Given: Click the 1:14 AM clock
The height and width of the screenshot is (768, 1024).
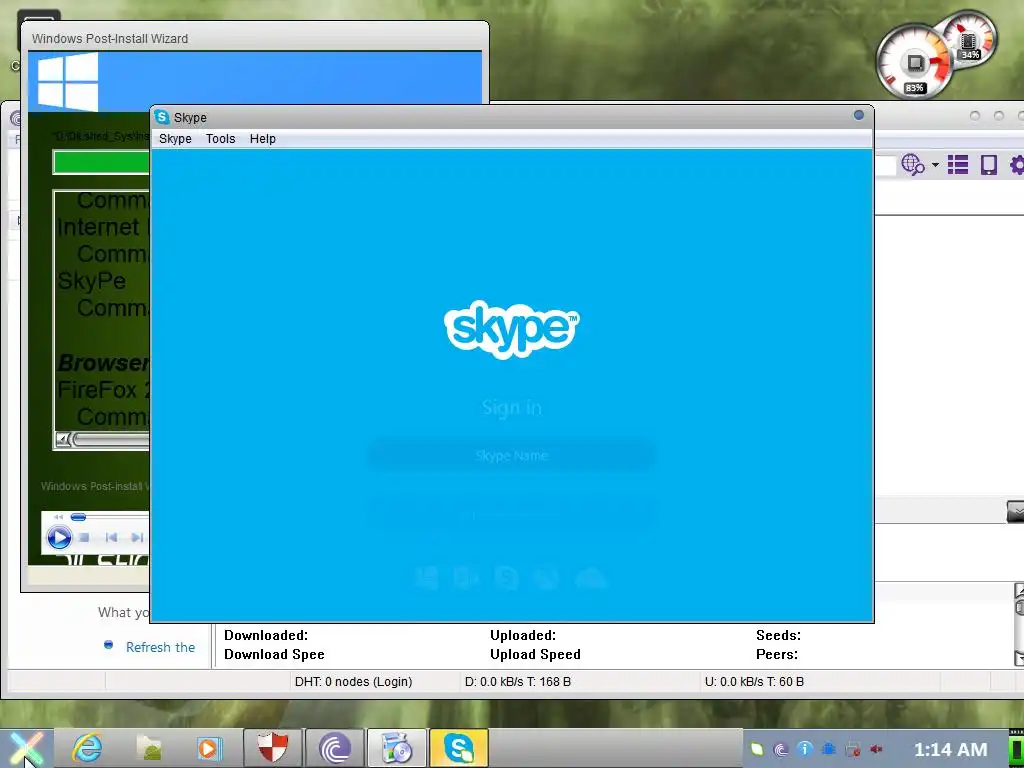Looking at the screenshot, I should click(x=950, y=749).
